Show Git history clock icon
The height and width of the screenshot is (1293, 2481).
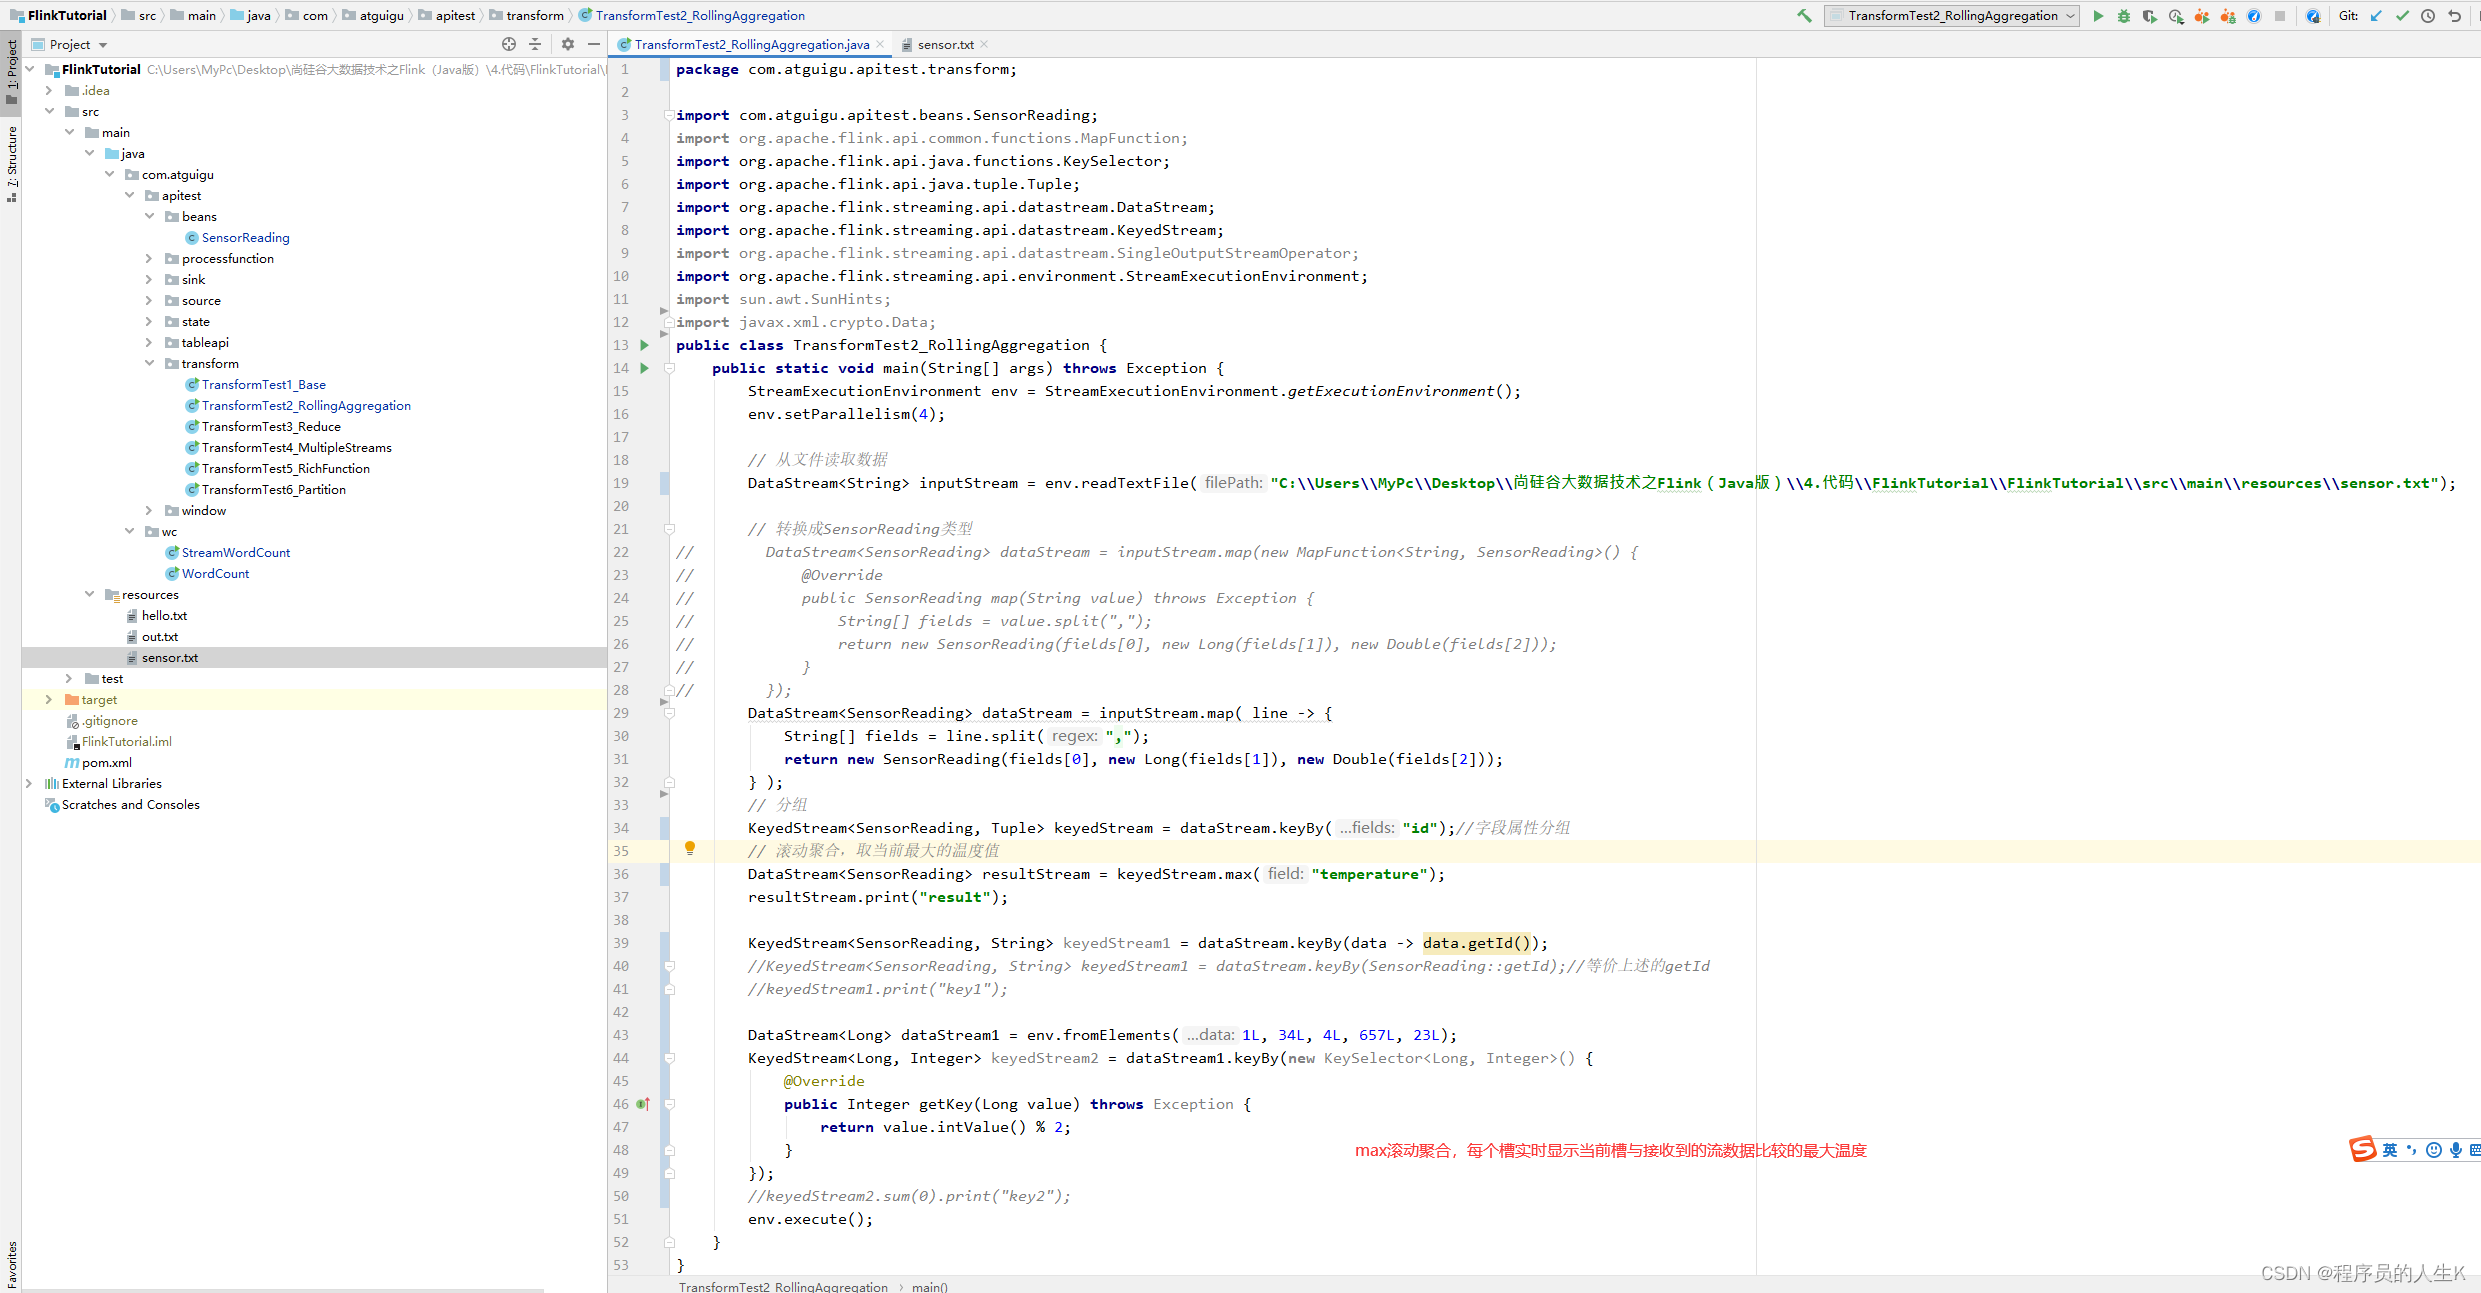coord(2428,16)
